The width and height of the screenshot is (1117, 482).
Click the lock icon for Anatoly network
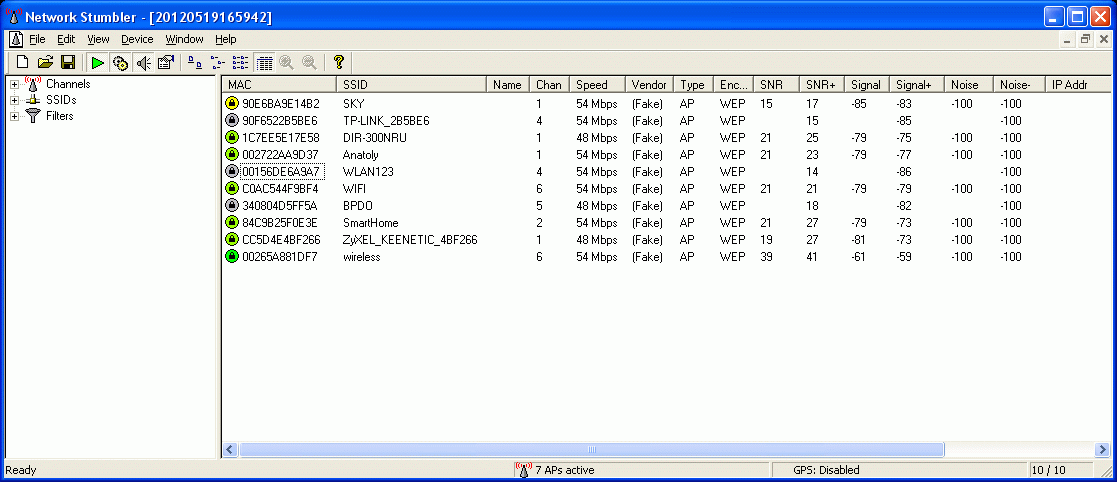232,154
